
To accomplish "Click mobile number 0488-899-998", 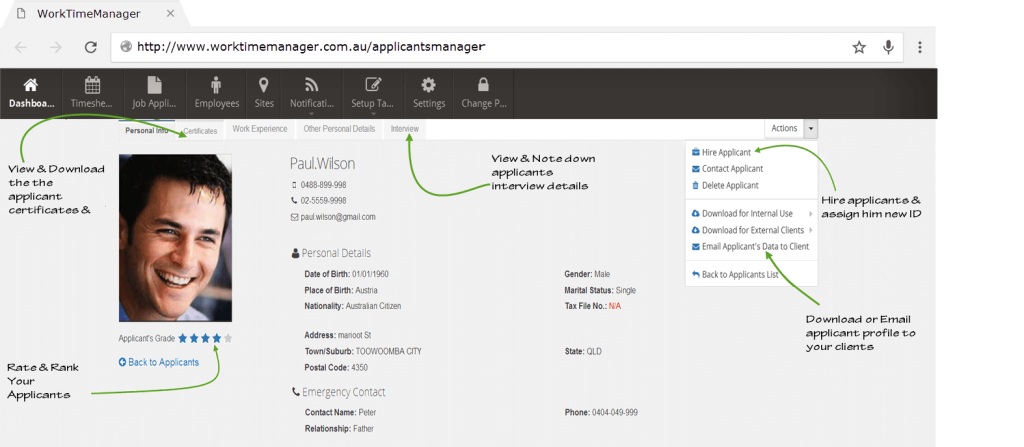I will (x=323, y=185).
